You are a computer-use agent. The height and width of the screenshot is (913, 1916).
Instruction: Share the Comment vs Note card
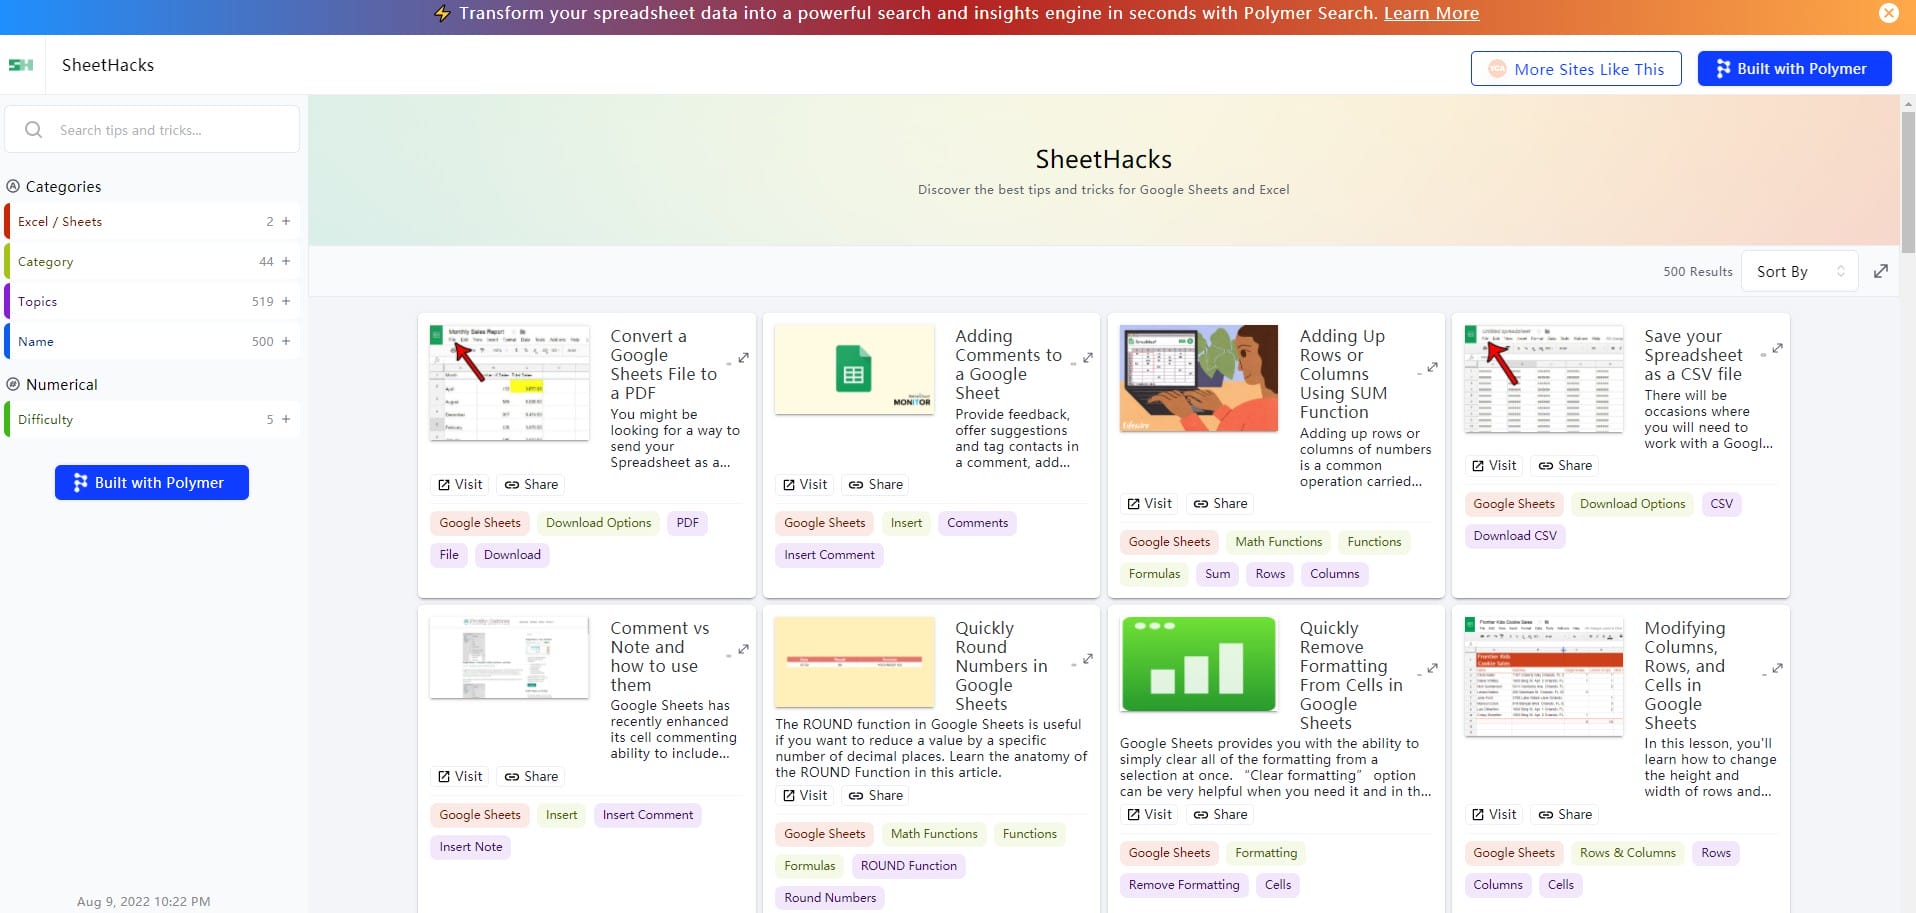pos(531,777)
